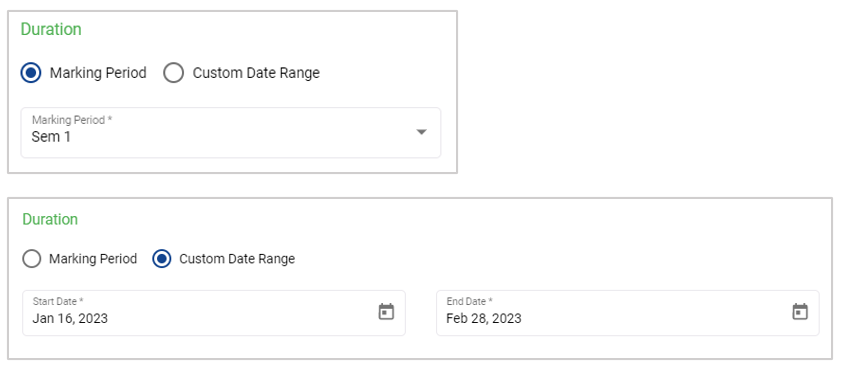Choose the unselected Custom Date Range radio button
Image resolution: width=843 pixels, height=368 pixels.
[173, 73]
